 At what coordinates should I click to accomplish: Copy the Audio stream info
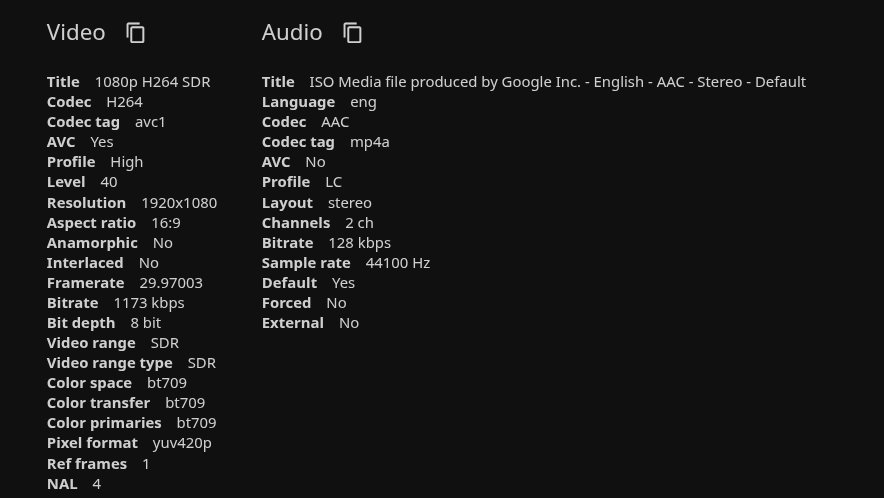352,33
